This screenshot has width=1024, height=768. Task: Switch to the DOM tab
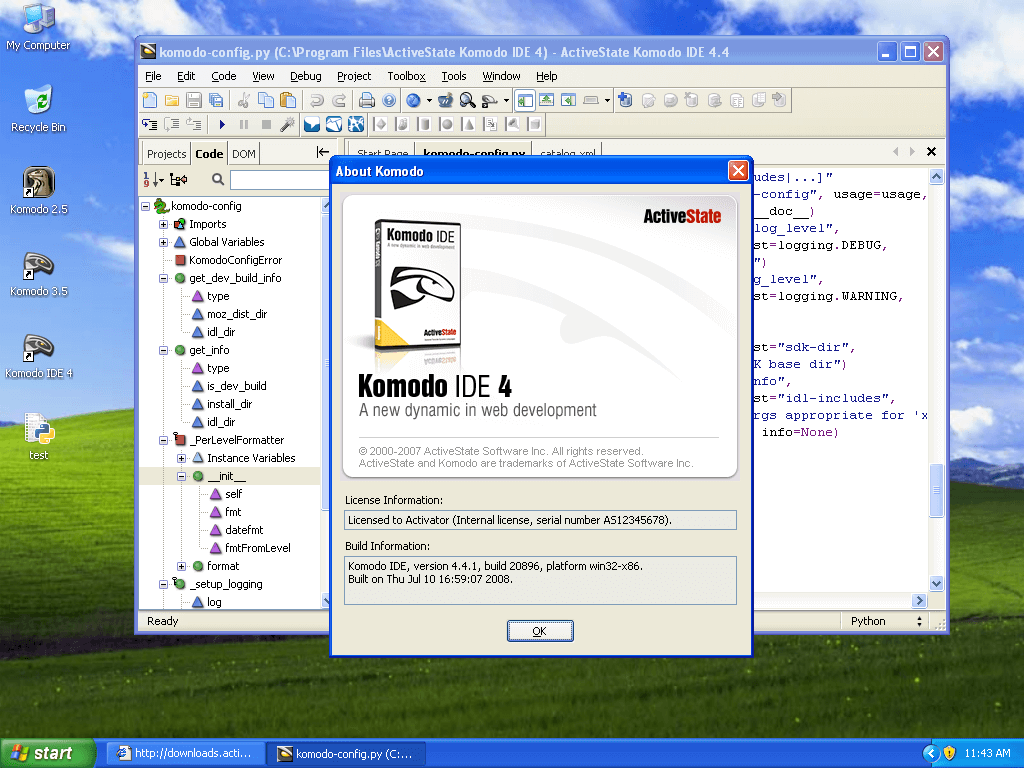244,154
